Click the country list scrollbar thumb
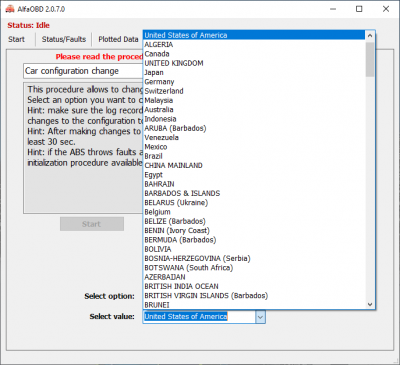This screenshot has height=365, width=400. 370,59
